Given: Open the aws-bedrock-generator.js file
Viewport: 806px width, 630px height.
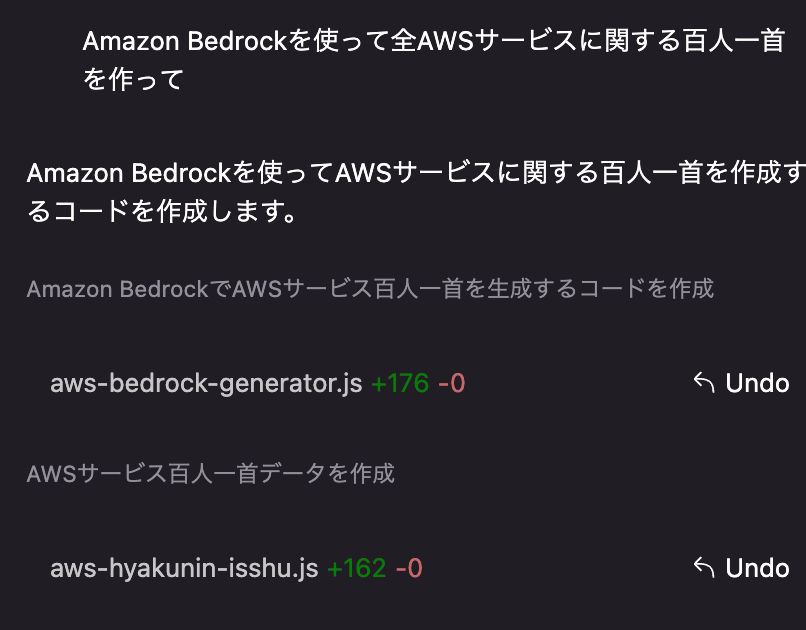Looking at the screenshot, I should pos(206,383).
